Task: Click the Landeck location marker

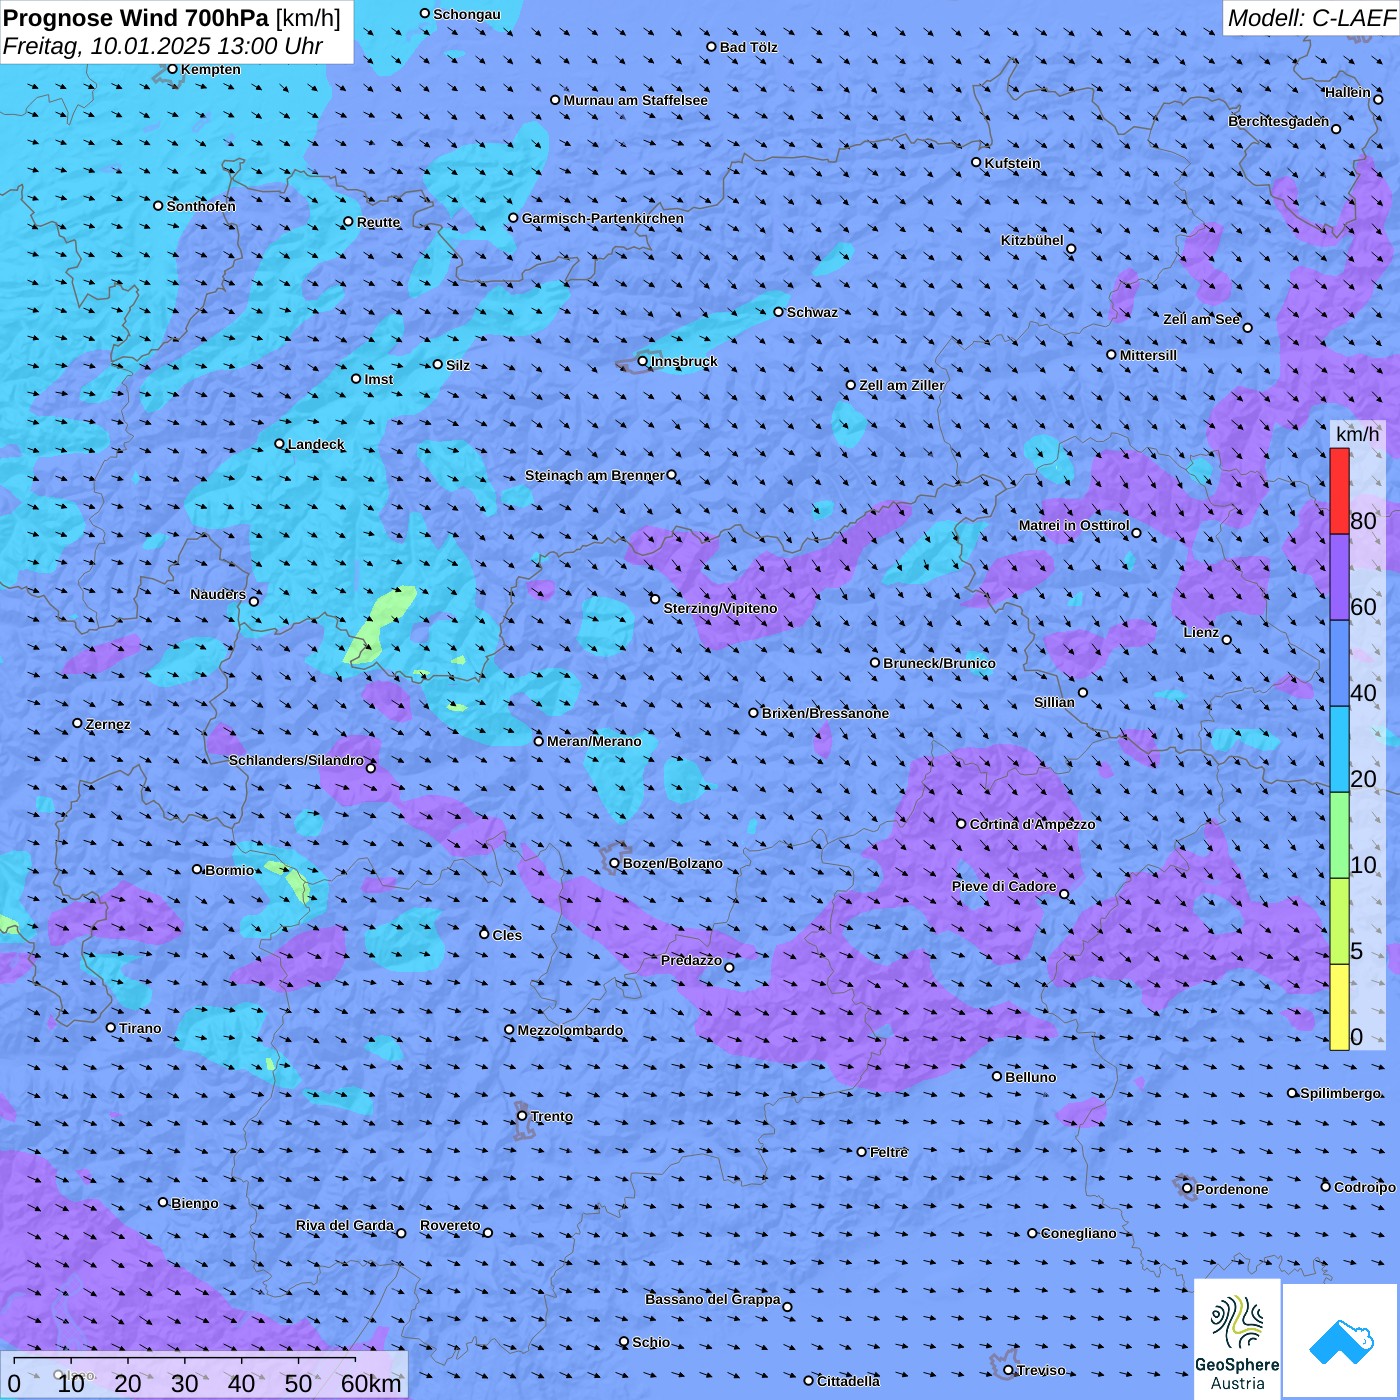Action: coord(279,444)
